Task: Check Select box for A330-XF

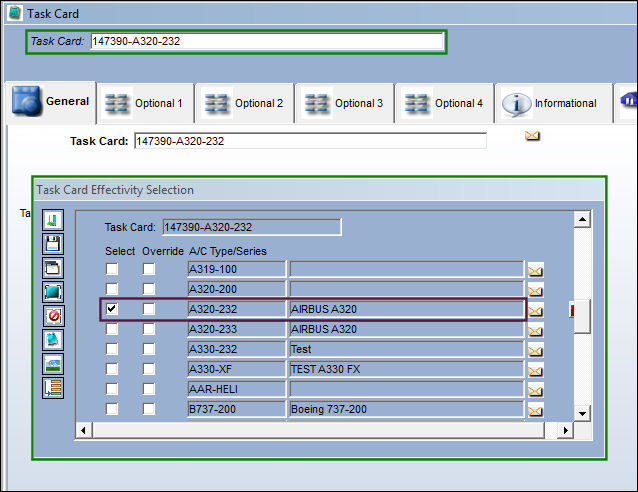Action: click(112, 369)
